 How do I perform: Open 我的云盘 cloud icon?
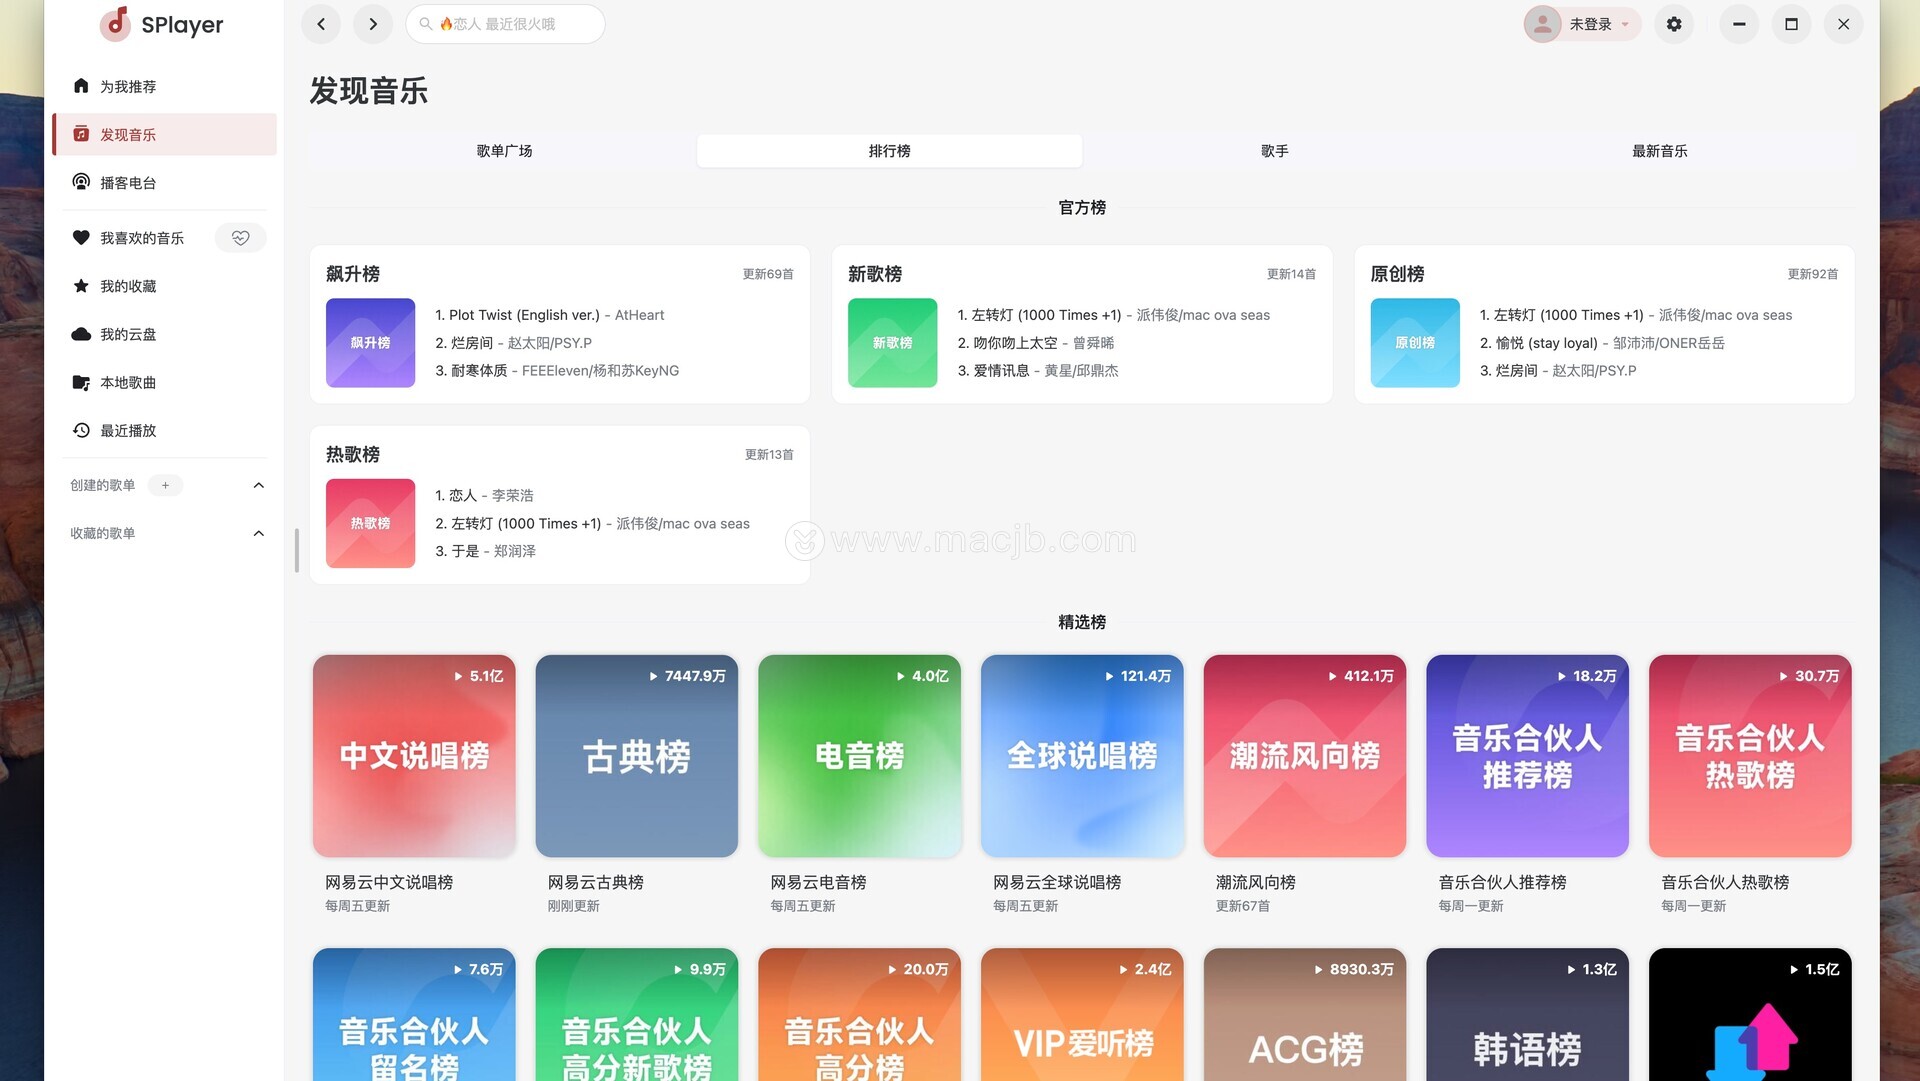(x=81, y=334)
